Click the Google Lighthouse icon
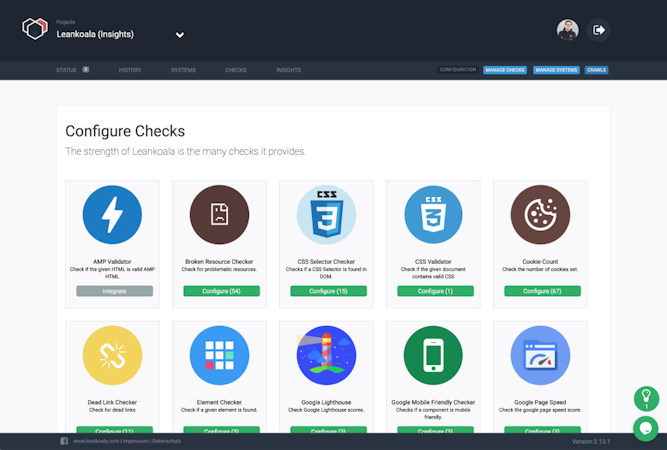The height and width of the screenshot is (450, 667). click(x=326, y=355)
